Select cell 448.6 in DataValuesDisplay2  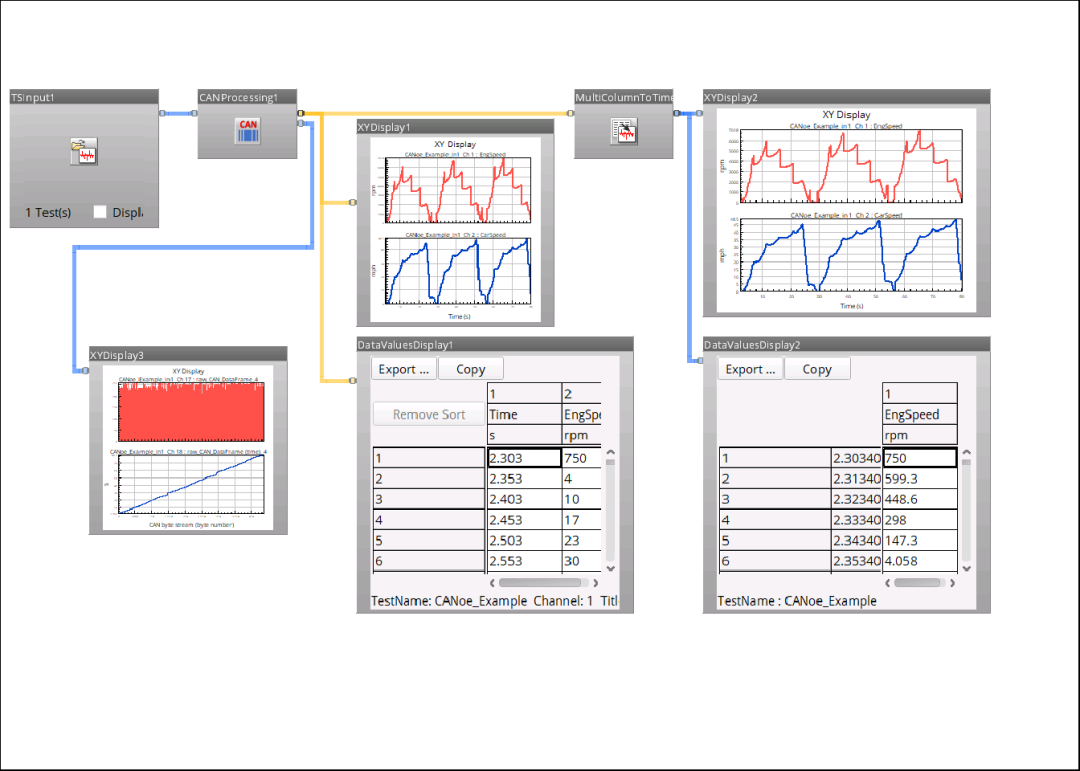tap(920, 500)
